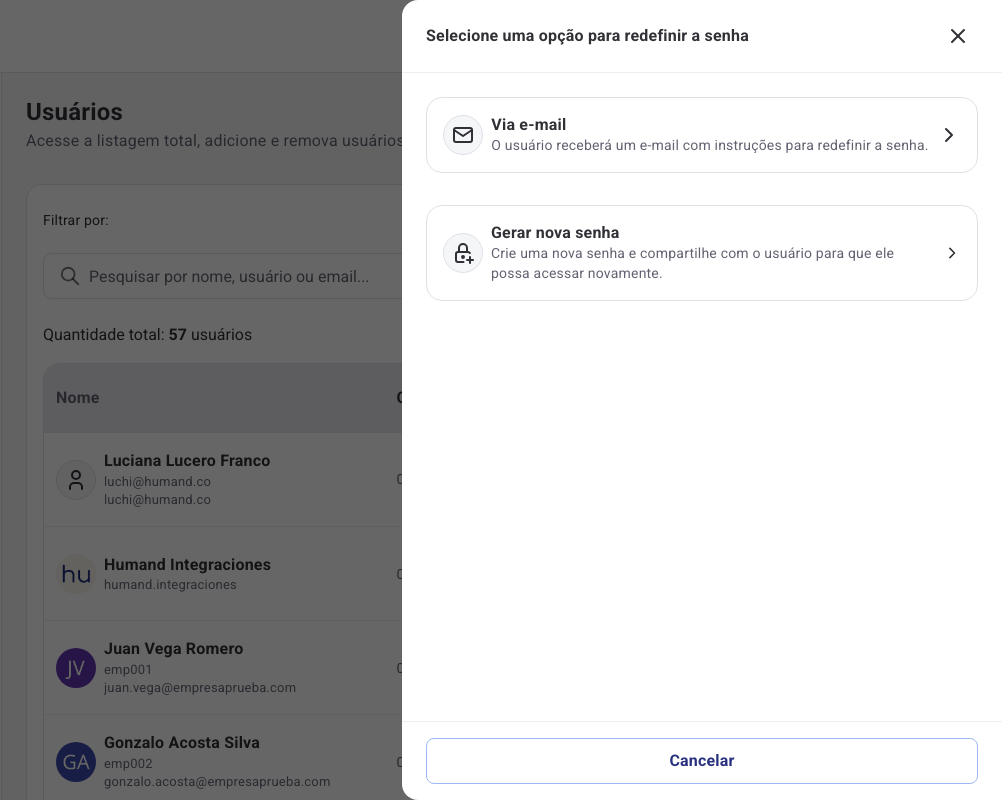Screen dimensions: 1002x800
Task: Click the Filtrar por label
Action: (x=75, y=220)
